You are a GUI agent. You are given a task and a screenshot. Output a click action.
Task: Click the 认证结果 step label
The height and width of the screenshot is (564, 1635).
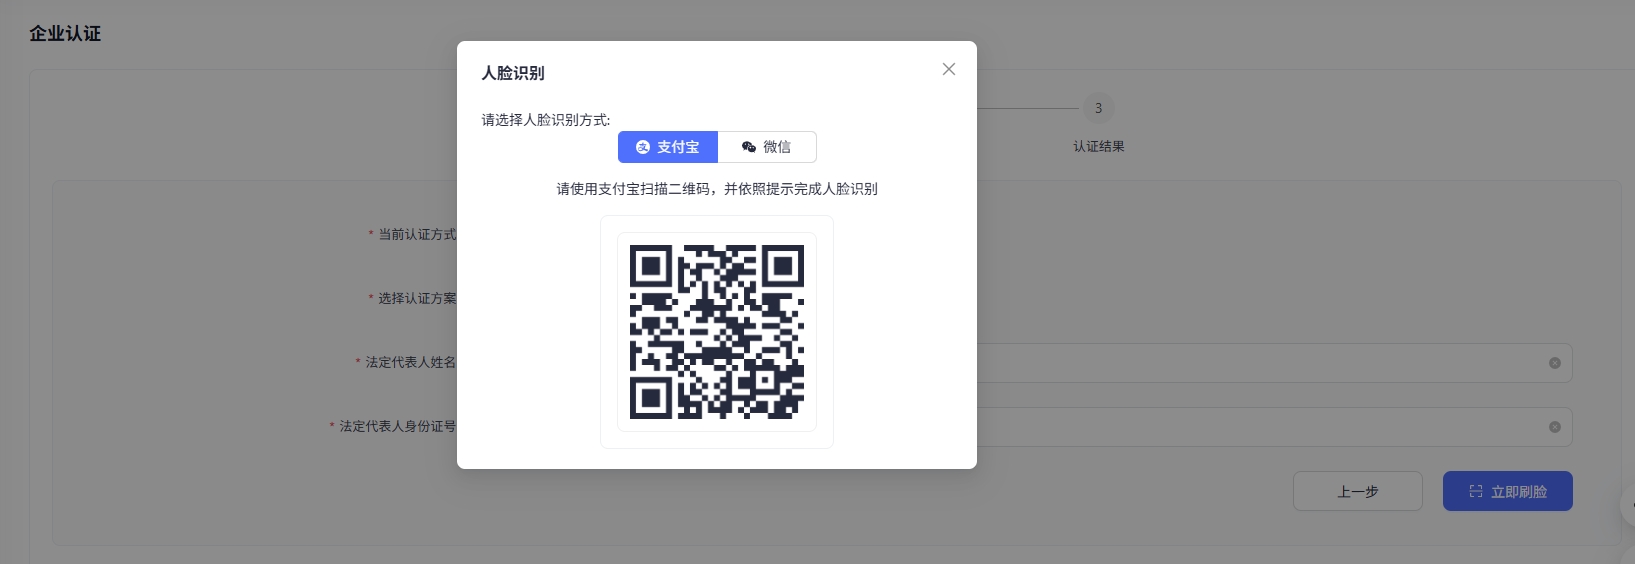click(1098, 146)
